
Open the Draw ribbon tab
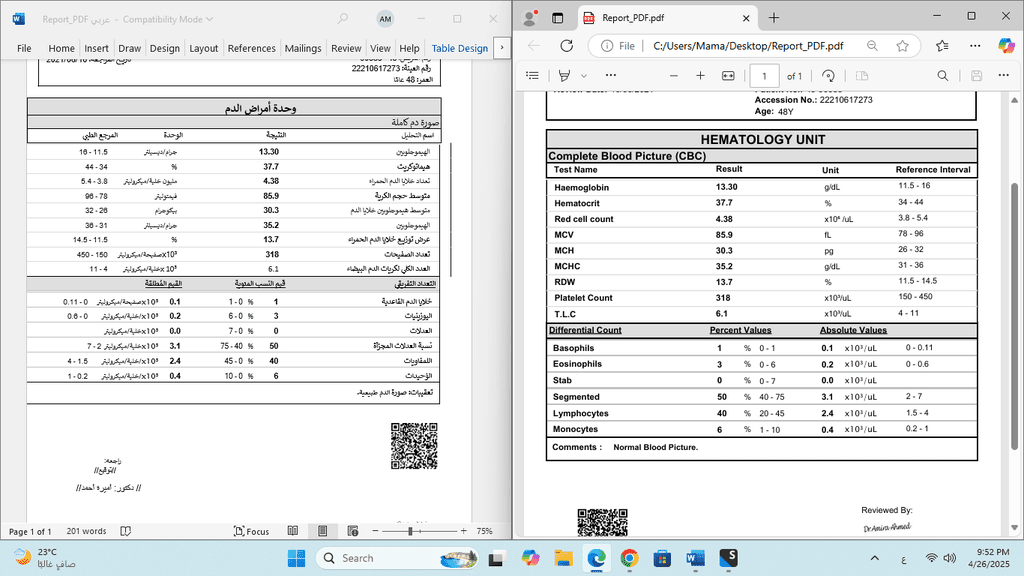point(129,48)
